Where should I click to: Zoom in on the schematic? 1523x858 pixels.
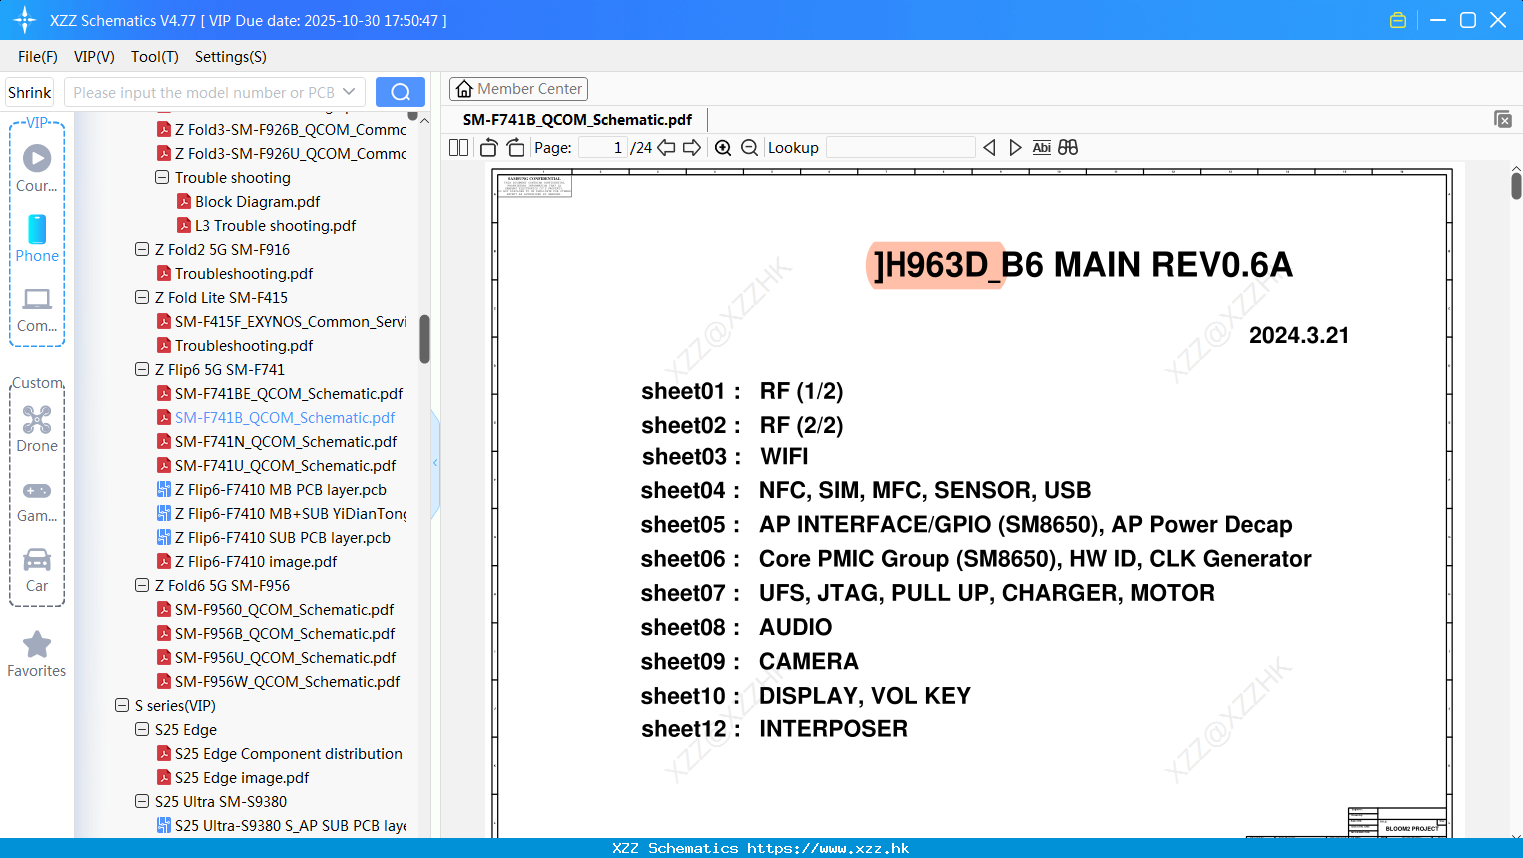coord(723,148)
